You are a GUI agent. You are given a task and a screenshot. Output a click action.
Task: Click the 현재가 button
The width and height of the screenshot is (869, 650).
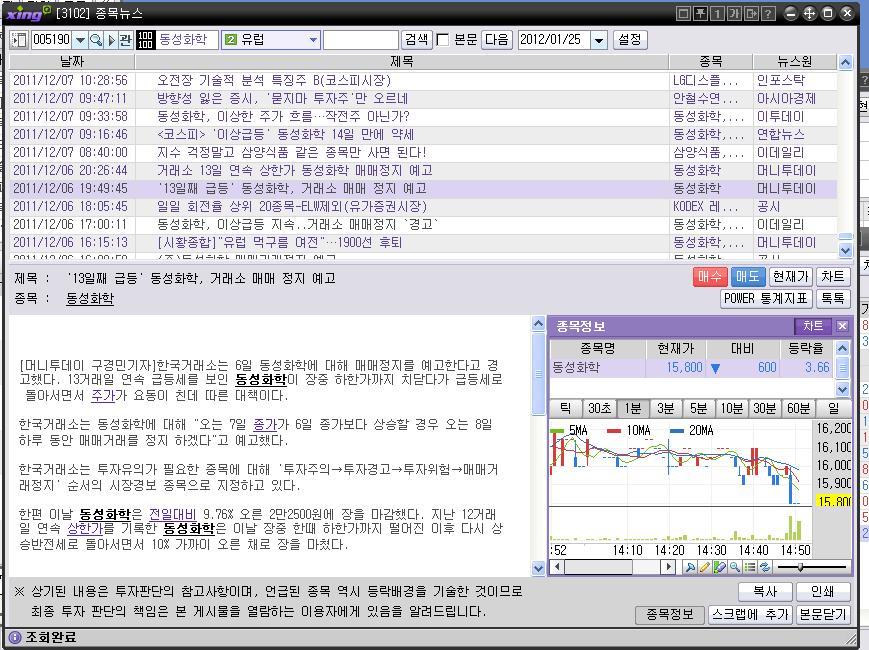pyautogui.click(x=790, y=276)
